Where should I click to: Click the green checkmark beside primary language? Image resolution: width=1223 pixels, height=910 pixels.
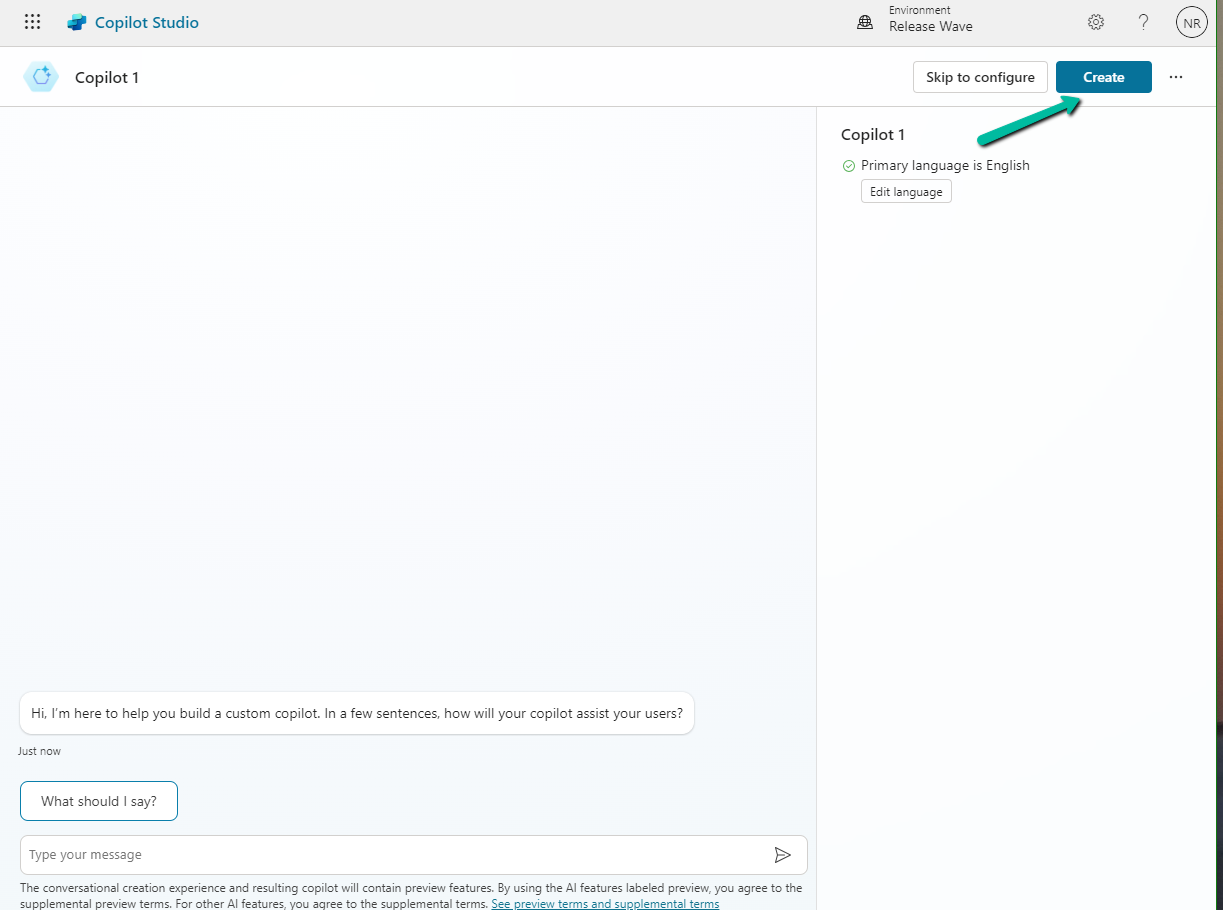point(847,165)
